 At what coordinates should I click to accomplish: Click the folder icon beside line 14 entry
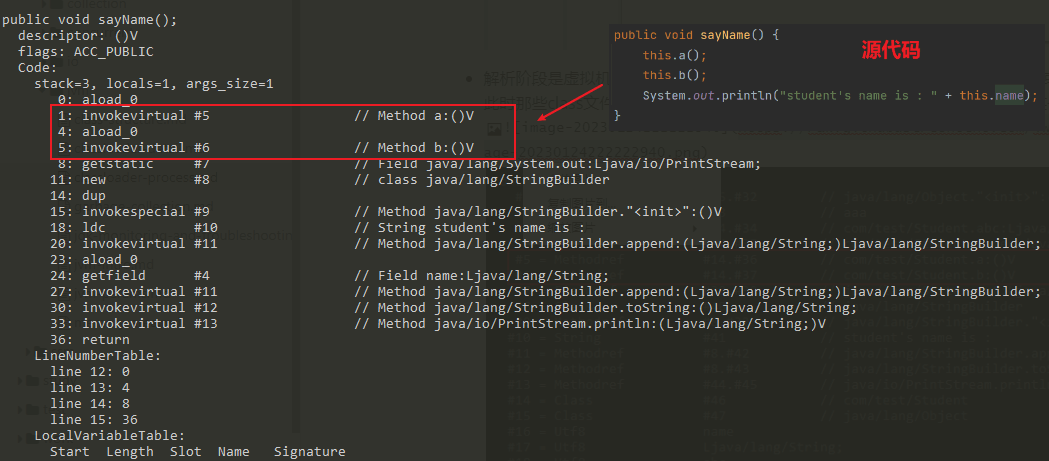coord(31,408)
